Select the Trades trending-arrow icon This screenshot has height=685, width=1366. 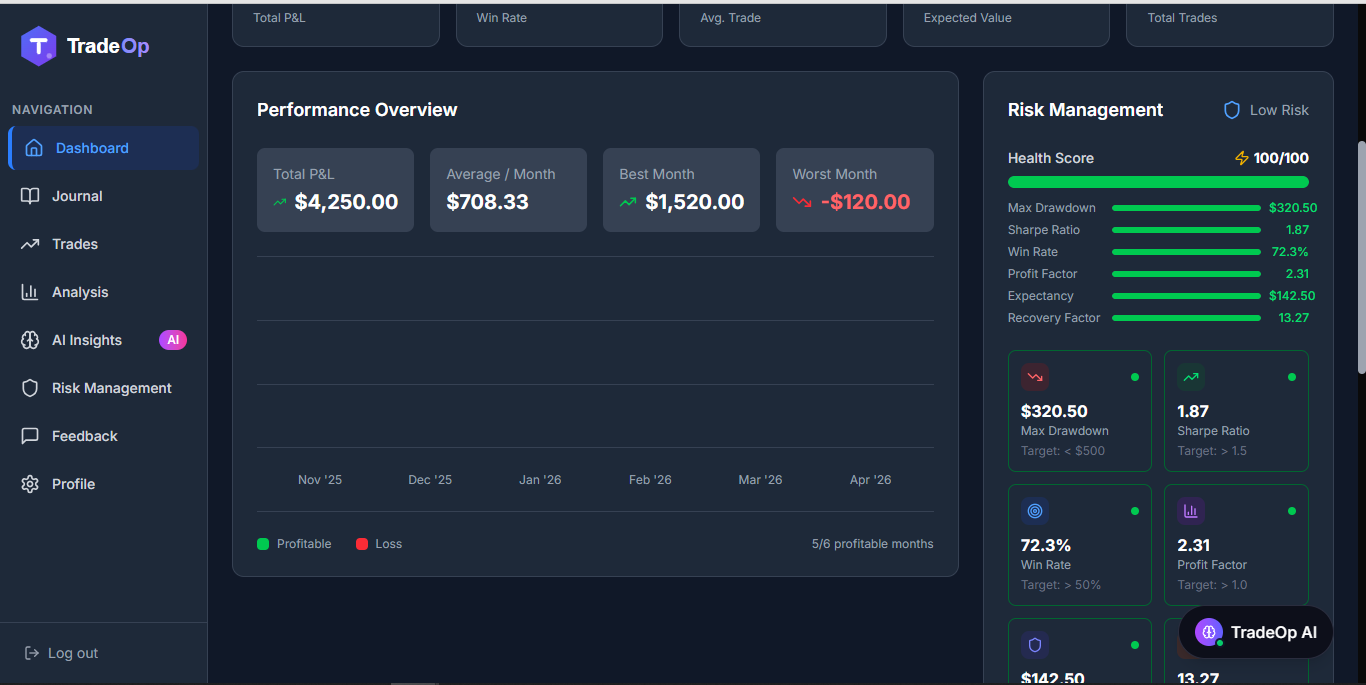tap(31, 244)
